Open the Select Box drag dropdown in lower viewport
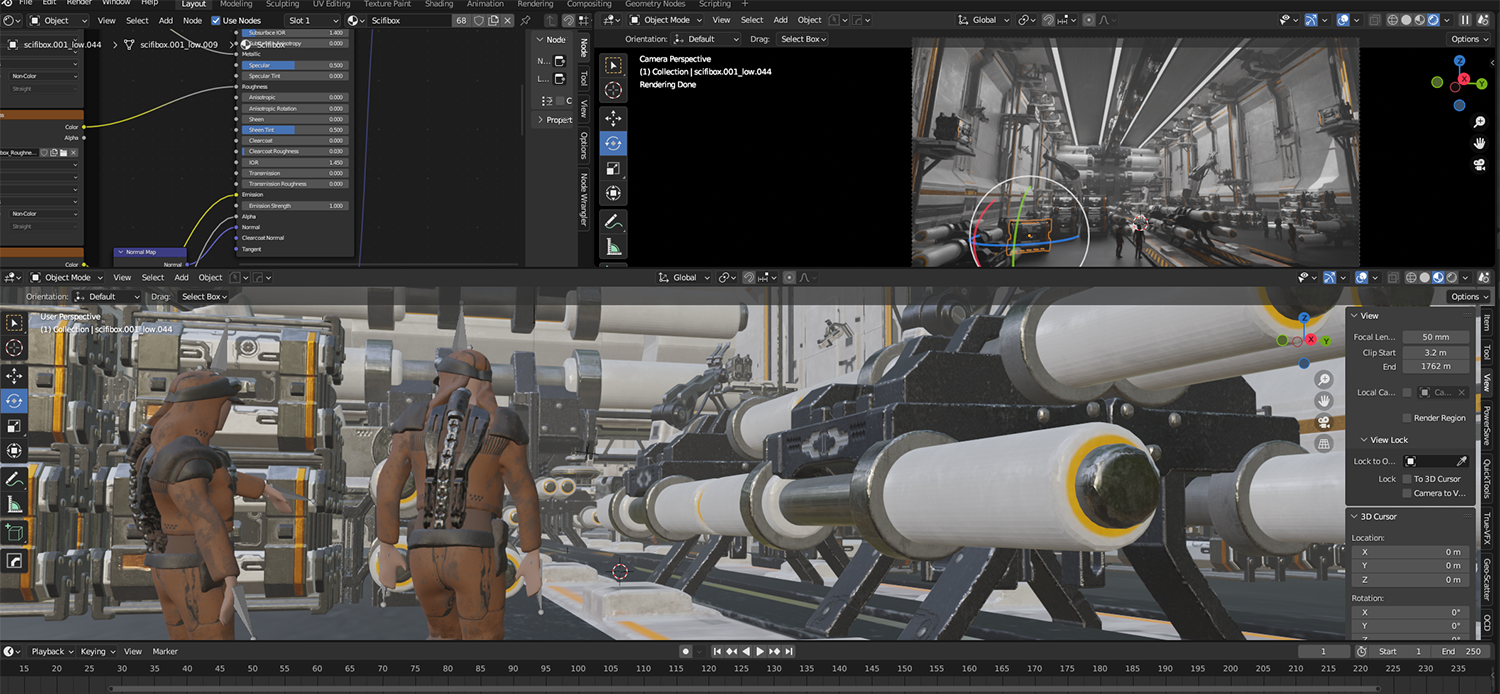Screen dimensions: 1500x694 click(x=204, y=297)
